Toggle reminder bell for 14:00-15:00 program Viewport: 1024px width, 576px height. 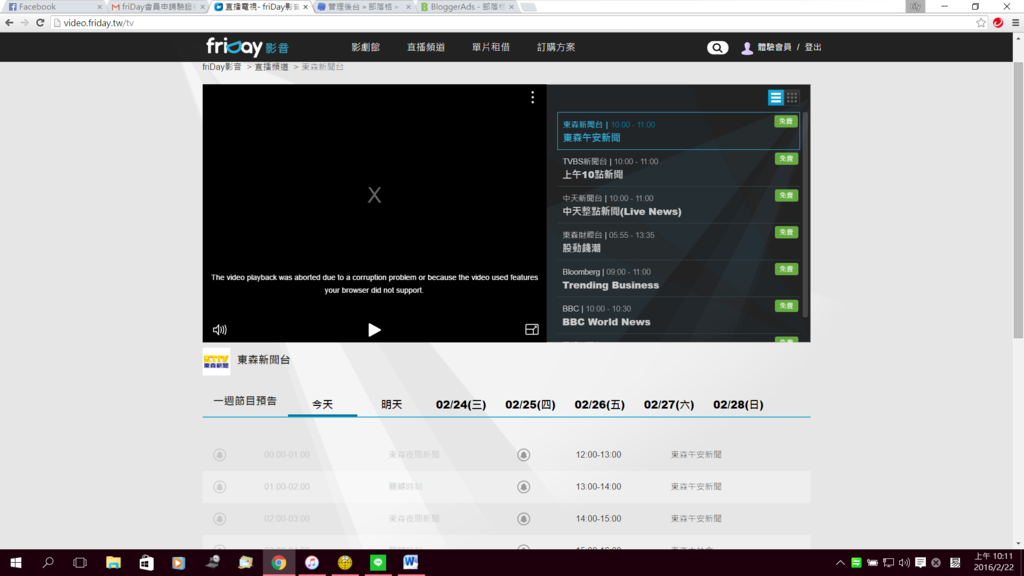(x=524, y=519)
